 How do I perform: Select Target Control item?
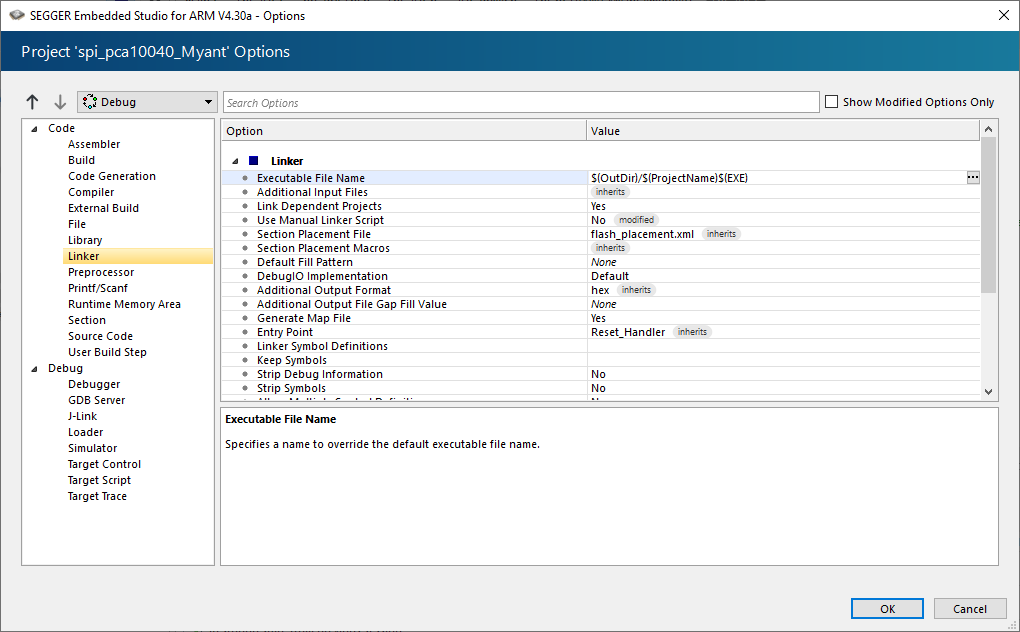104,464
